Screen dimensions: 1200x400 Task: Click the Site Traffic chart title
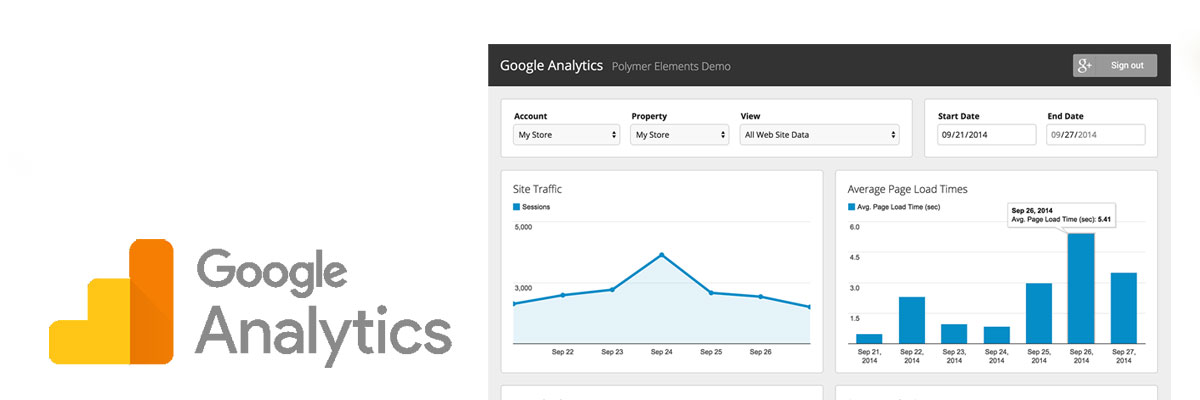pos(538,188)
